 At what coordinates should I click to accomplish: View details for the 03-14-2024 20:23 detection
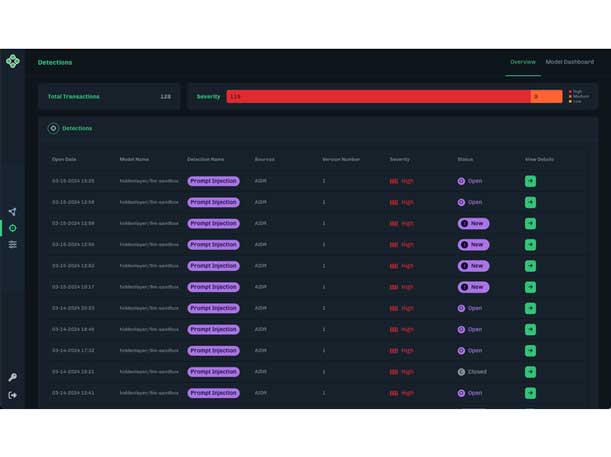click(530, 308)
